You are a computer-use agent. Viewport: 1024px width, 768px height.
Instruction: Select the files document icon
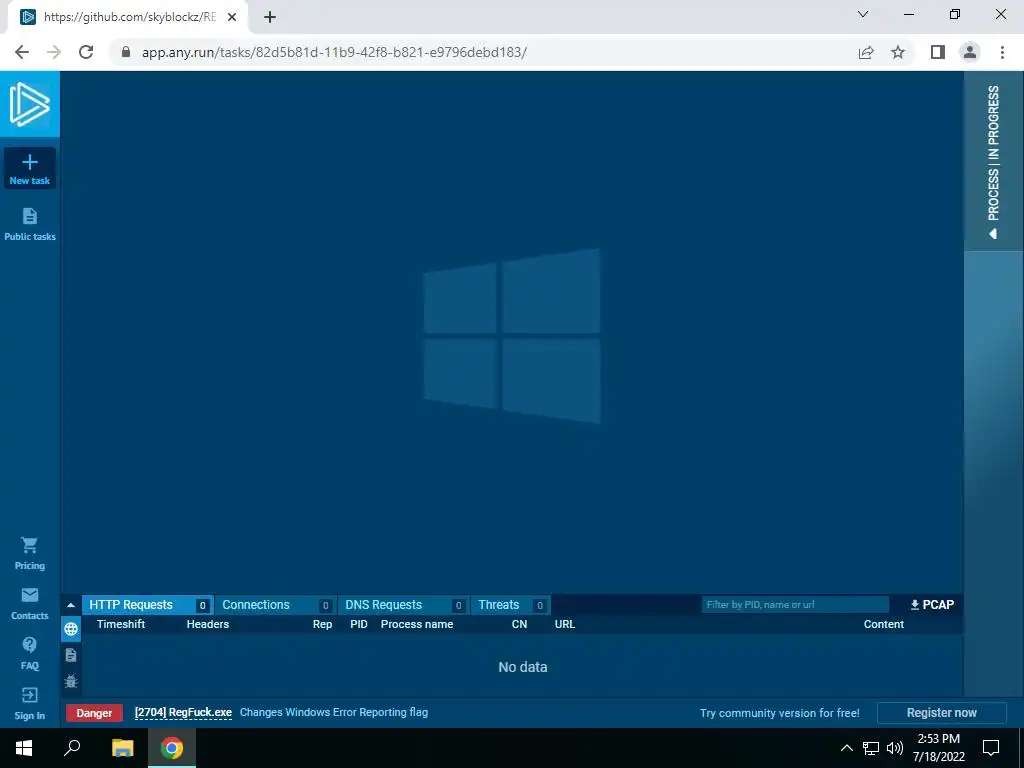click(71, 655)
